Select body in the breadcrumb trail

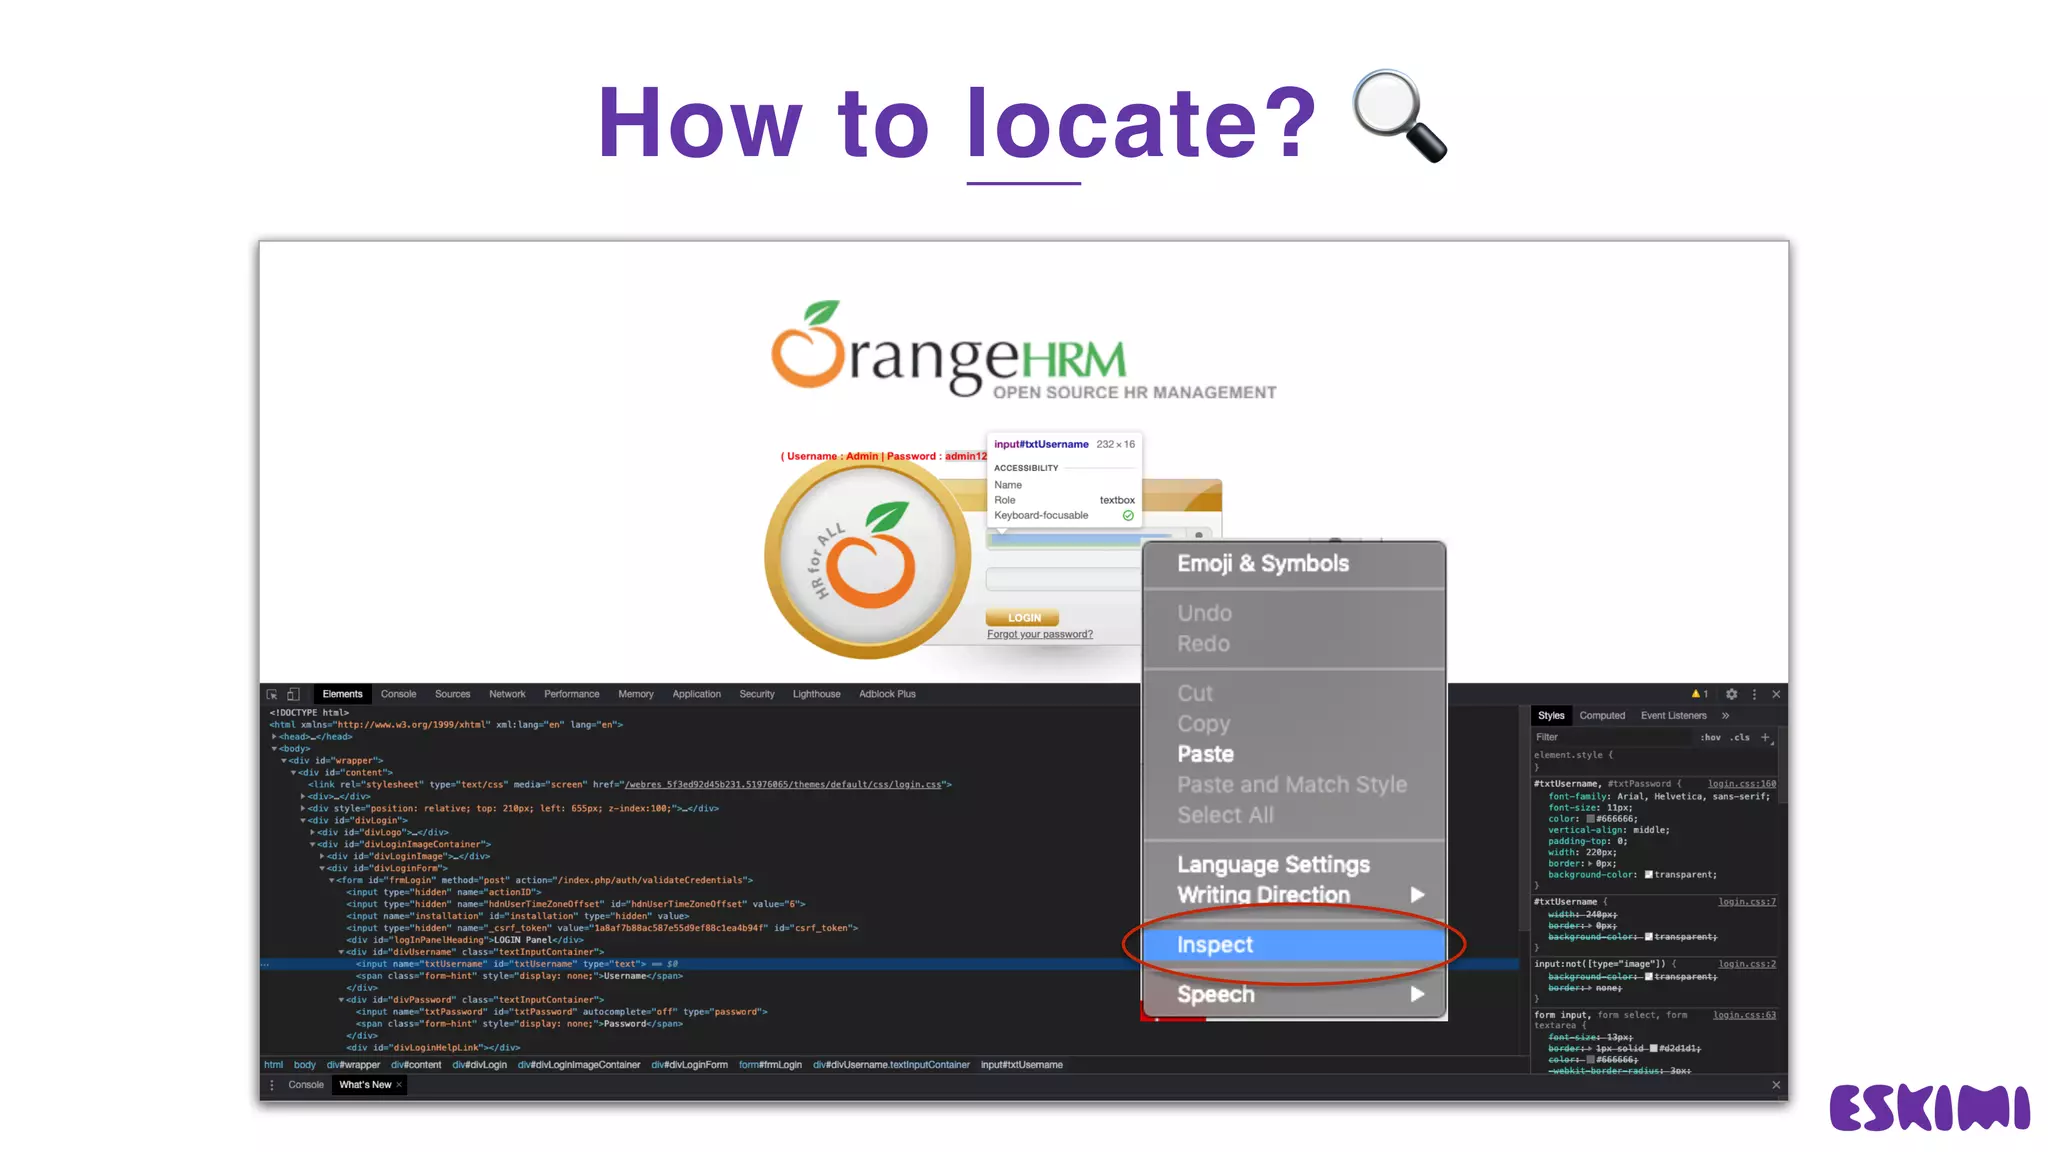coord(304,1065)
